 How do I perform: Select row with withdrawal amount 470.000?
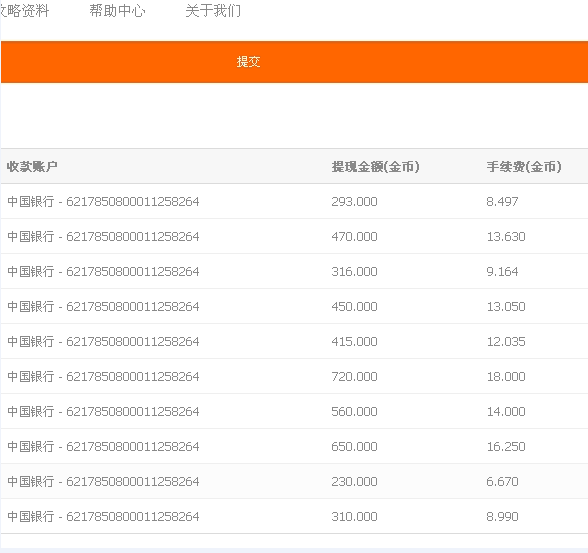[x=294, y=236]
